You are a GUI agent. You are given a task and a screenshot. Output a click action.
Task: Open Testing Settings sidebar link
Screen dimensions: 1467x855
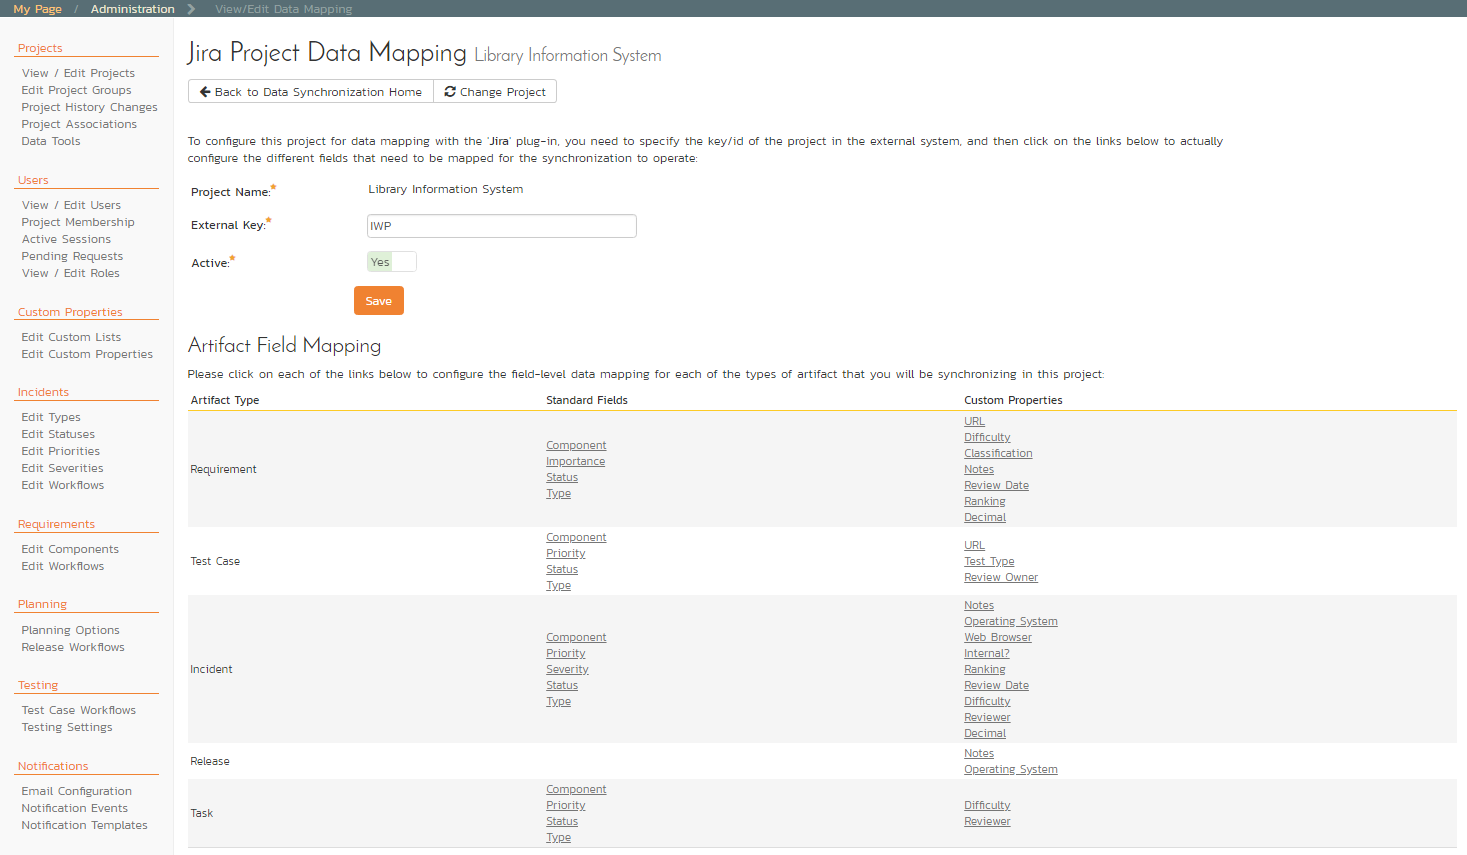pos(67,727)
